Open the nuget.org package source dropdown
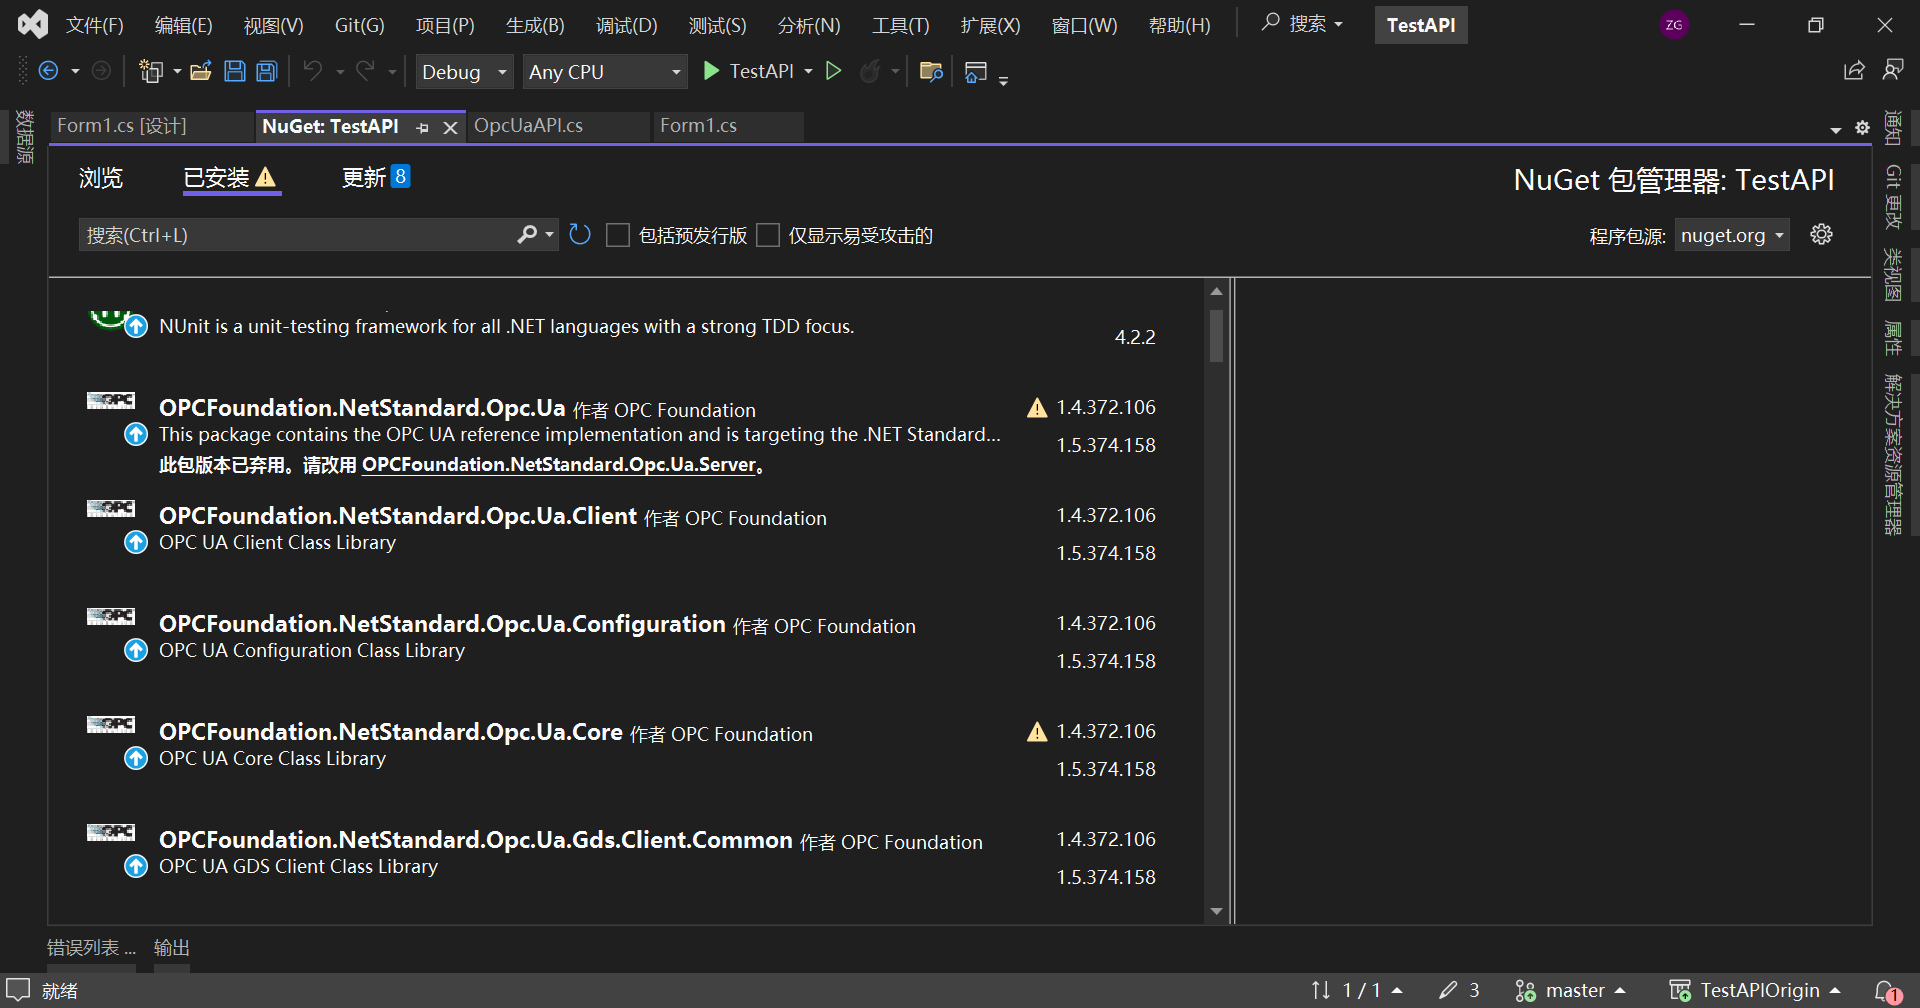This screenshot has height=1008, width=1920. (1732, 235)
